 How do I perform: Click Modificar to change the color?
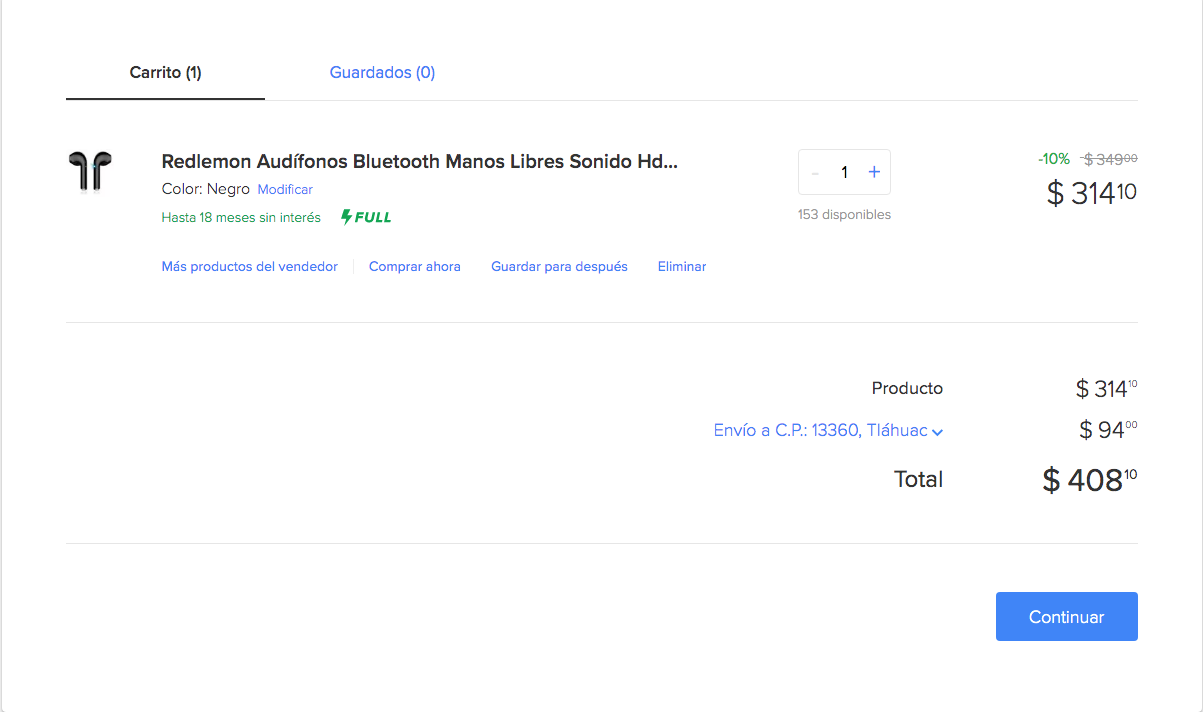point(285,190)
